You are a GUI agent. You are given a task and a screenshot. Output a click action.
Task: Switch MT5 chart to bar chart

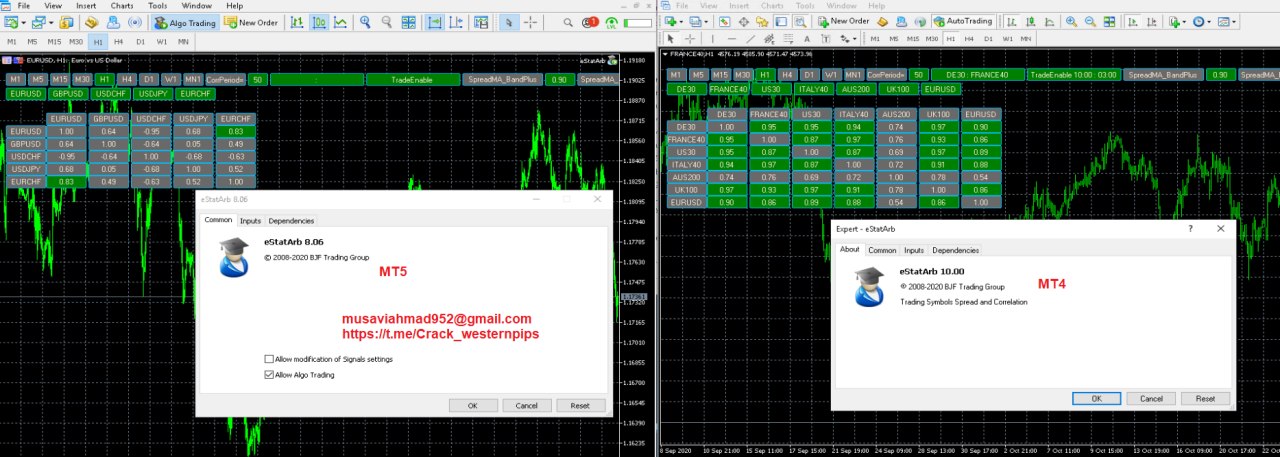[297, 22]
